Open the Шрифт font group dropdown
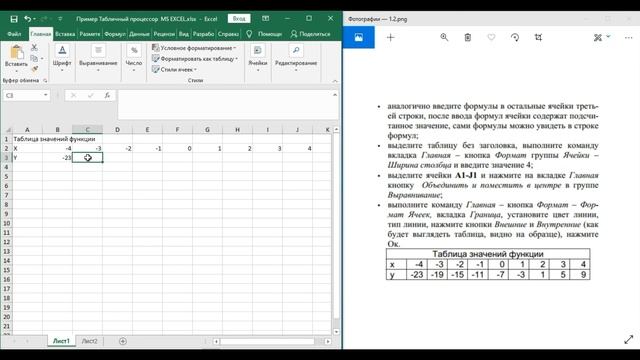The image size is (640, 360). pos(62,58)
